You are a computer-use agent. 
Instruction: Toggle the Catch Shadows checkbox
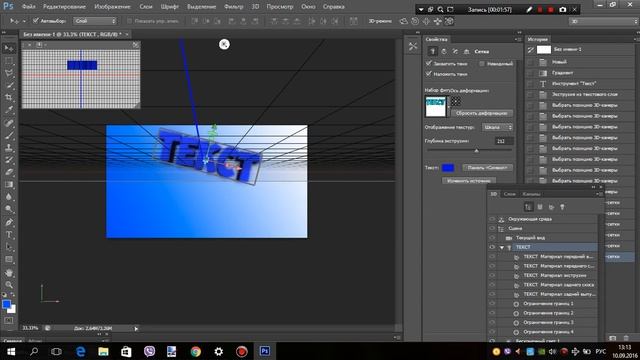[429, 63]
